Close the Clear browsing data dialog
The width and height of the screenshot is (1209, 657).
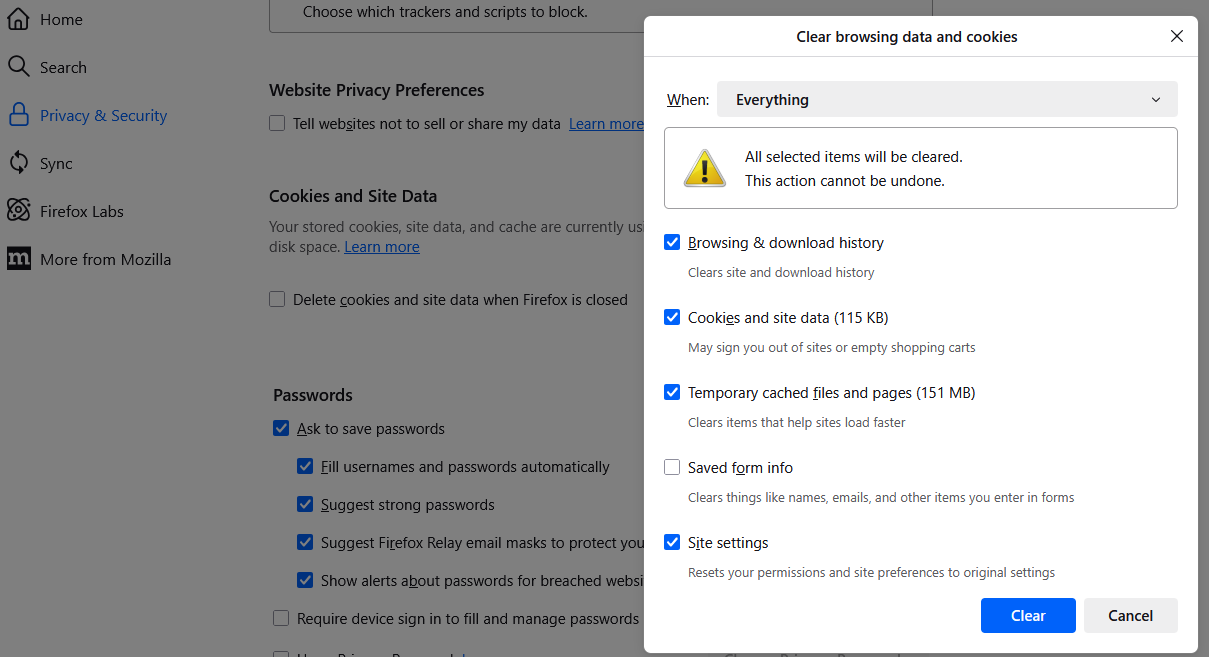1176,37
